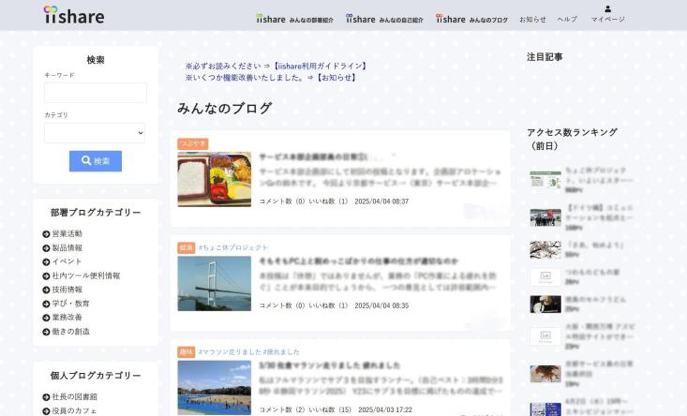This screenshot has height=416, width=687.
Task: Click arrow icon beside 製品情報 category
Action: [x=47, y=248]
